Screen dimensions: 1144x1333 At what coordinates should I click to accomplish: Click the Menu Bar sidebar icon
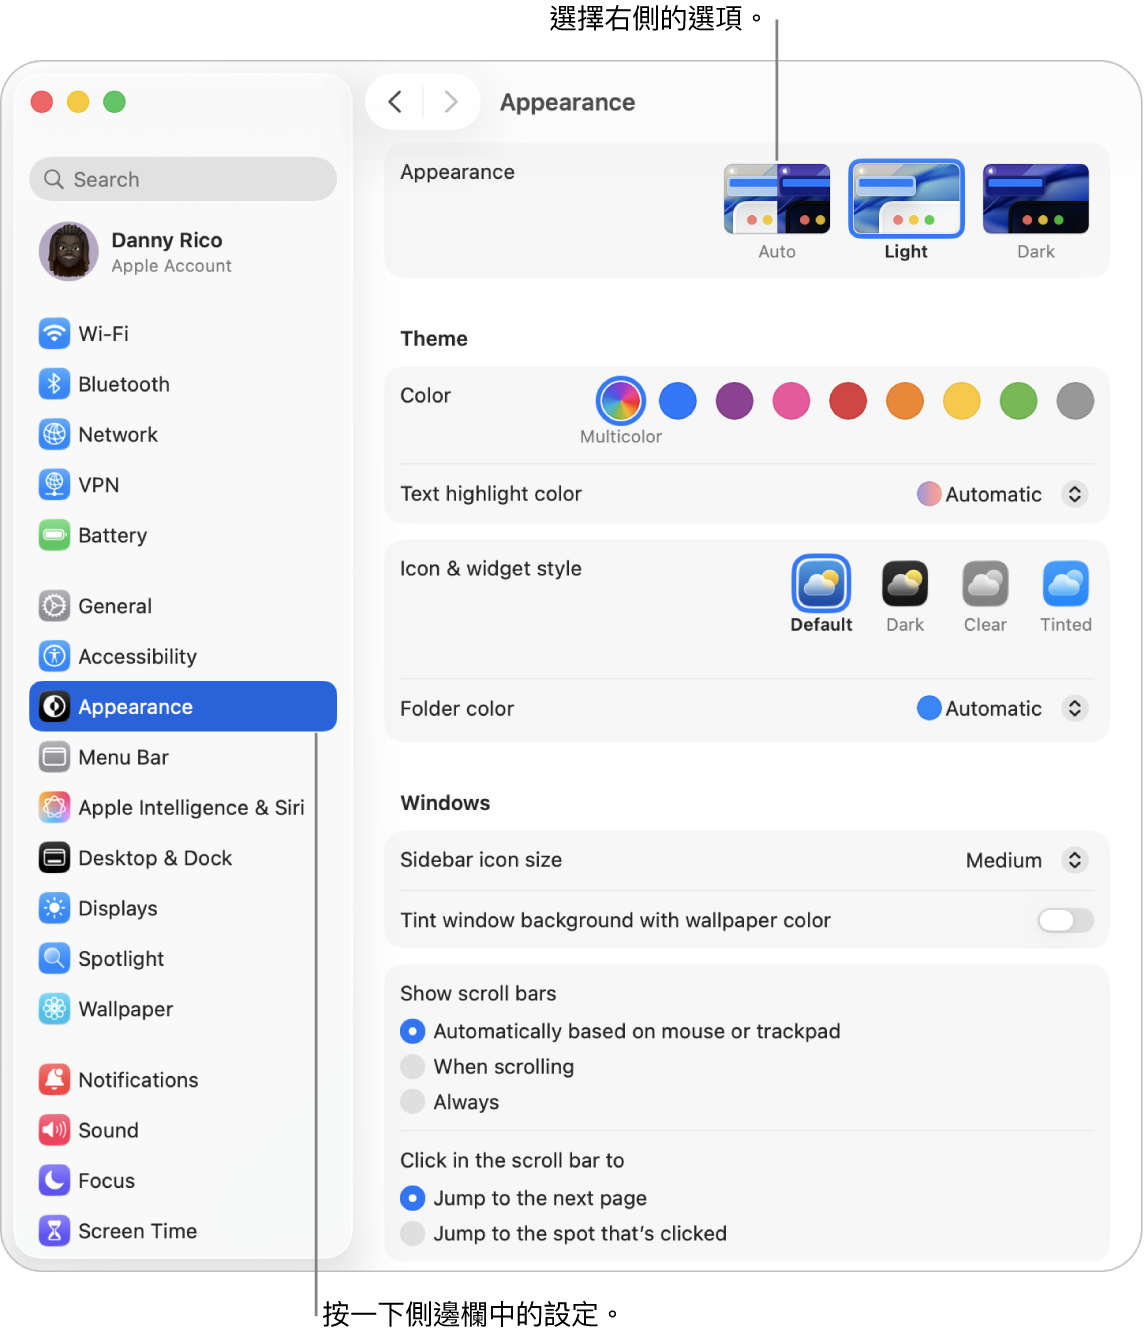(54, 757)
